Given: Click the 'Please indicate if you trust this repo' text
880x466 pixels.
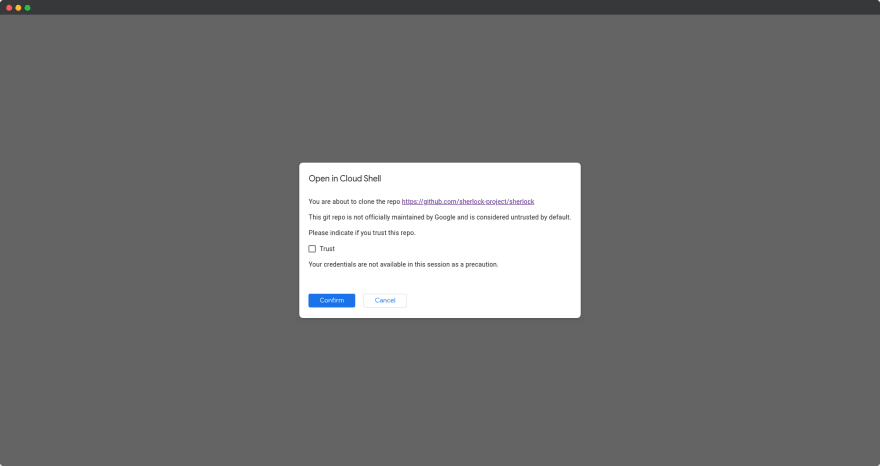Looking at the screenshot, I should click(362, 233).
